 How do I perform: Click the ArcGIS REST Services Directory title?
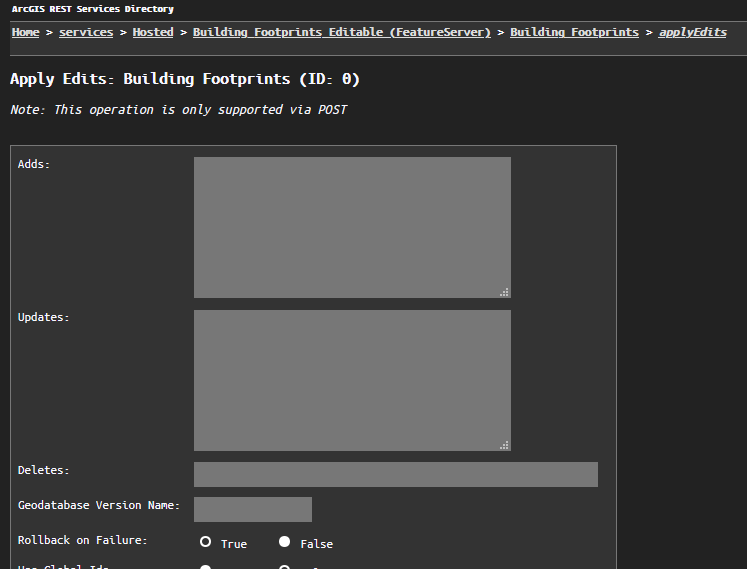(x=93, y=9)
